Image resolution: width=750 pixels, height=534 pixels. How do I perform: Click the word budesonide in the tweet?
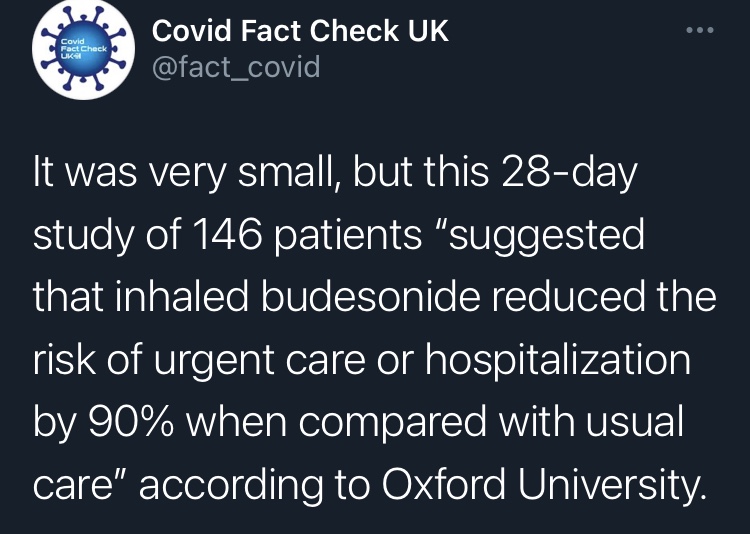(x=371, y=297)
